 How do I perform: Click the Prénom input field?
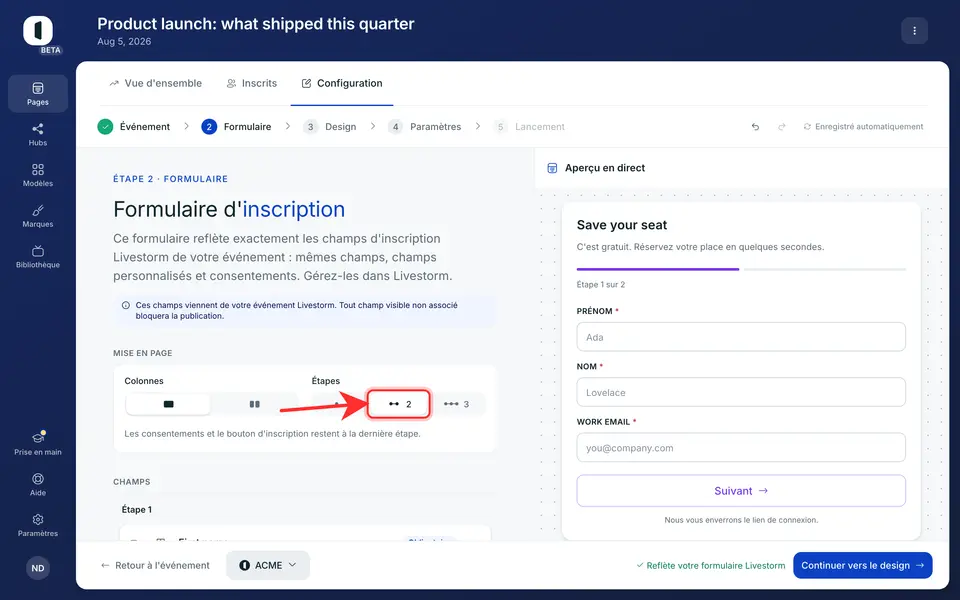[741, 337]
